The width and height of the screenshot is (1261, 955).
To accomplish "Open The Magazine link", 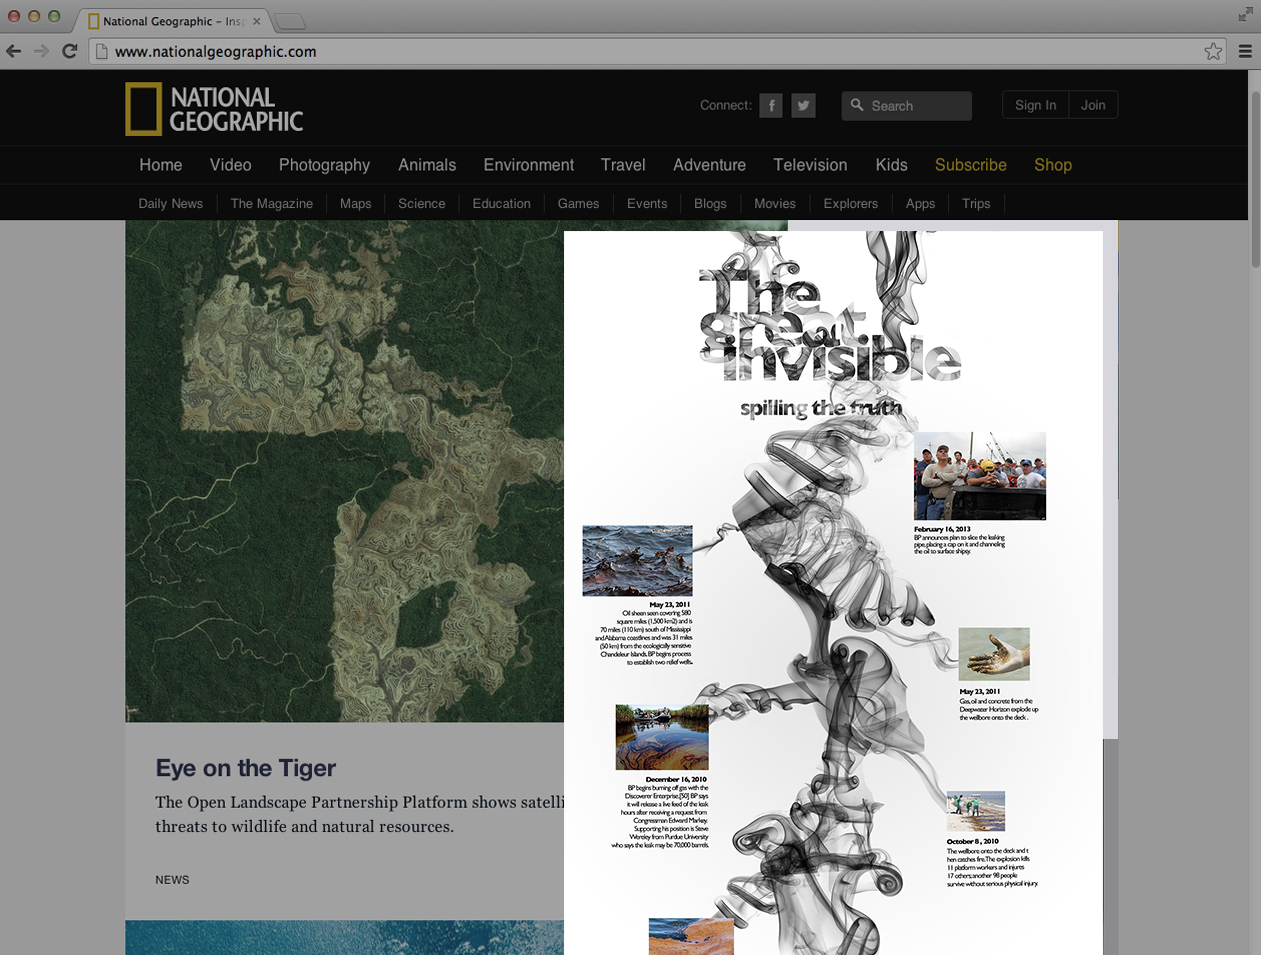I will coord(272,203).
